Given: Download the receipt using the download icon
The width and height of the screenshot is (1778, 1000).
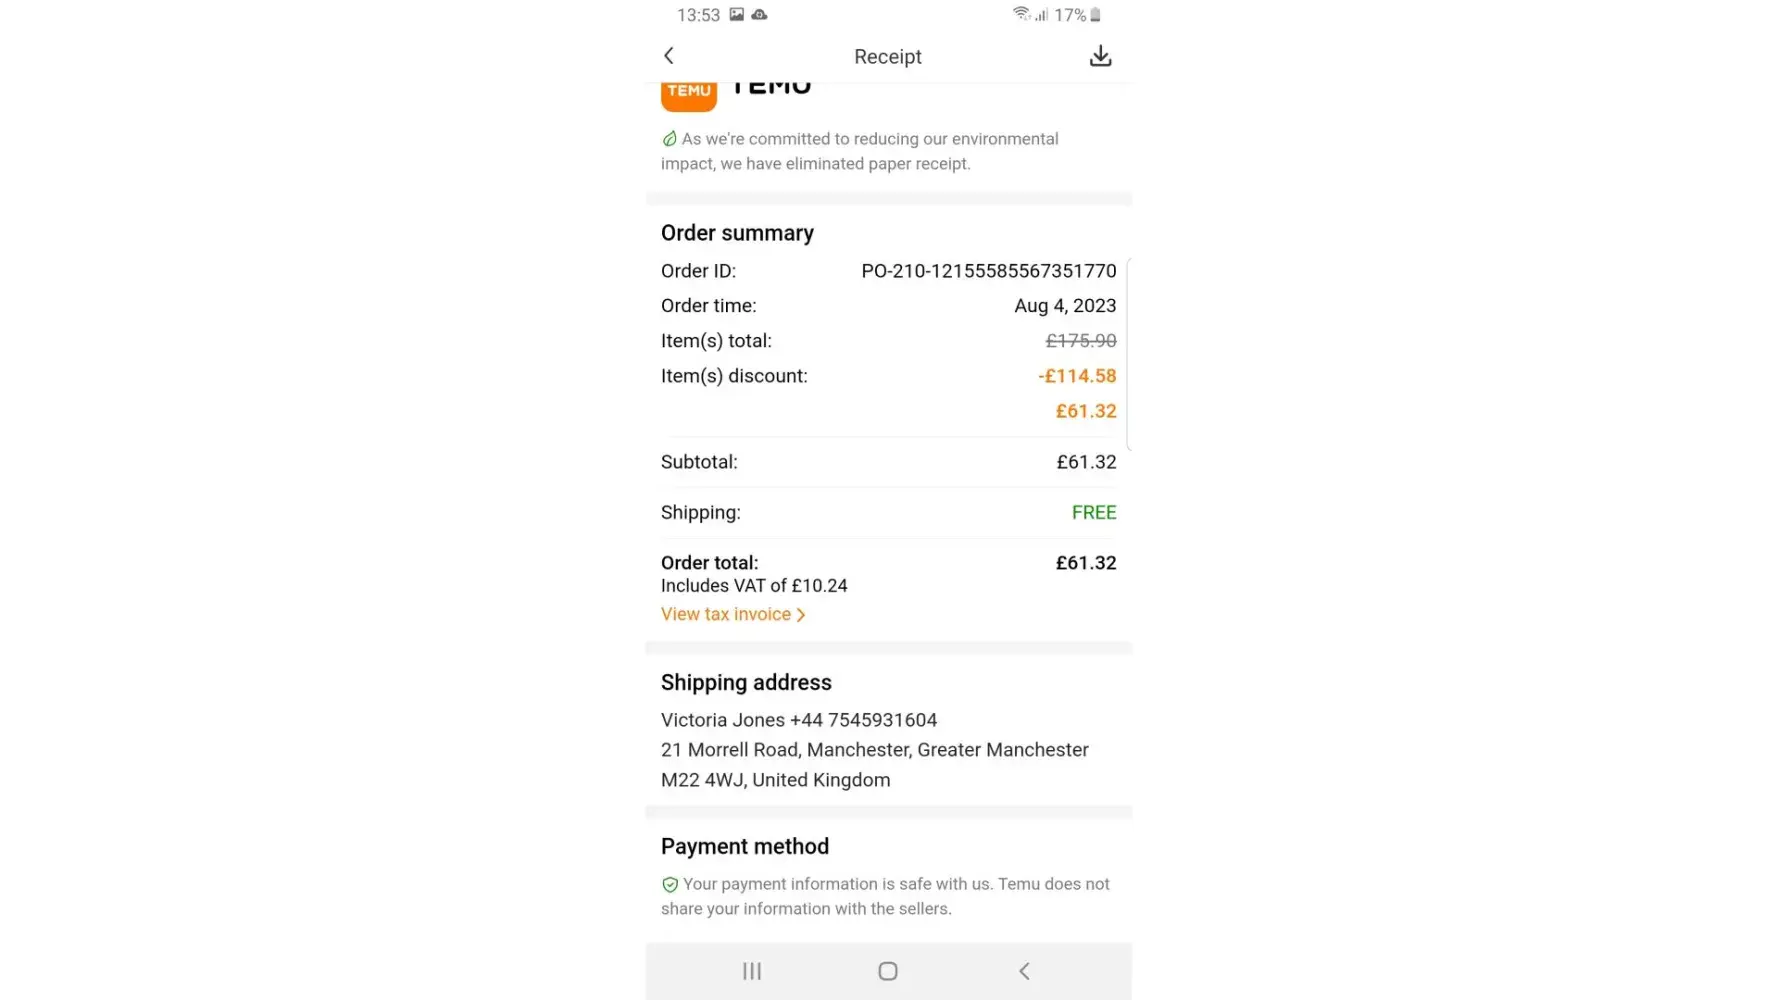Looking at the screenshot, I should coord(1100,56).
